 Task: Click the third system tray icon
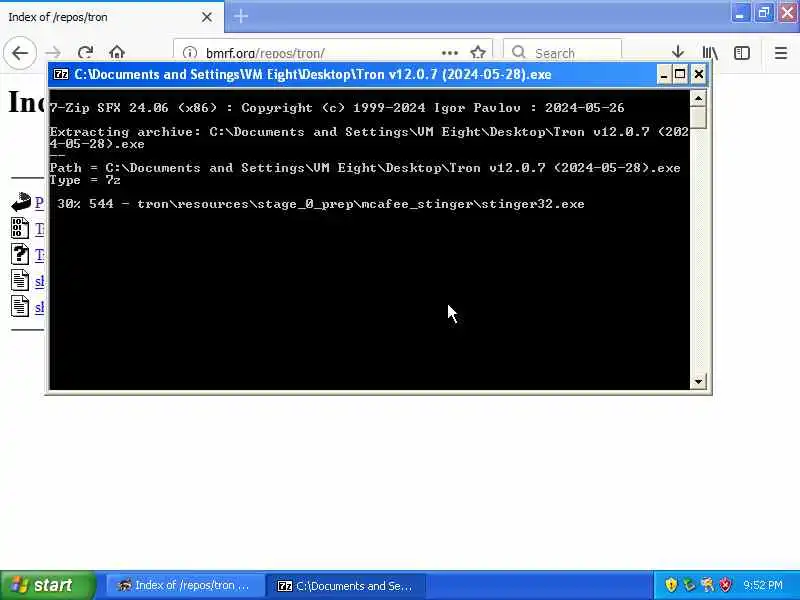[x=707, y=585]
